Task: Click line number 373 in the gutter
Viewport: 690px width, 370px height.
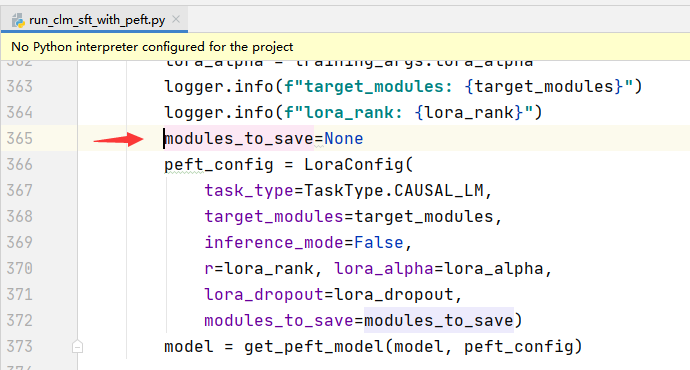Action: (20, 346)
